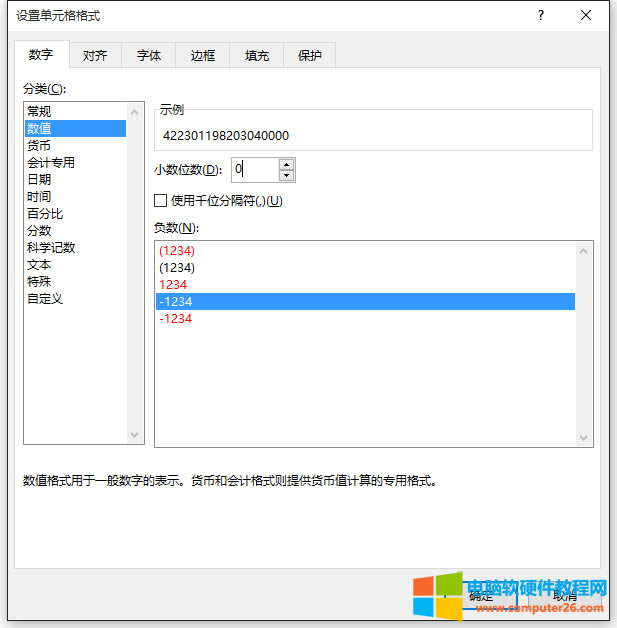Select 会计专用 category
This screenshot has width=617, height=628.
(x=51, y=162)
